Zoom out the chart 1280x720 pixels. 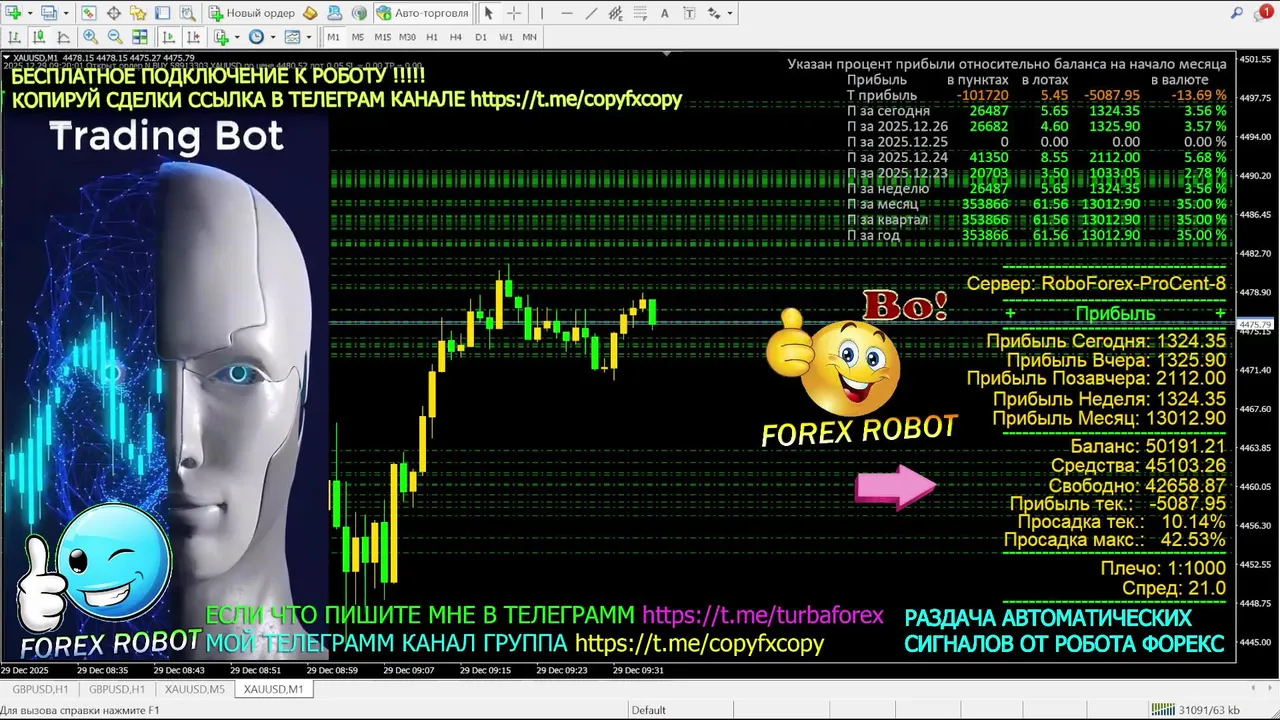coord(115,37)
